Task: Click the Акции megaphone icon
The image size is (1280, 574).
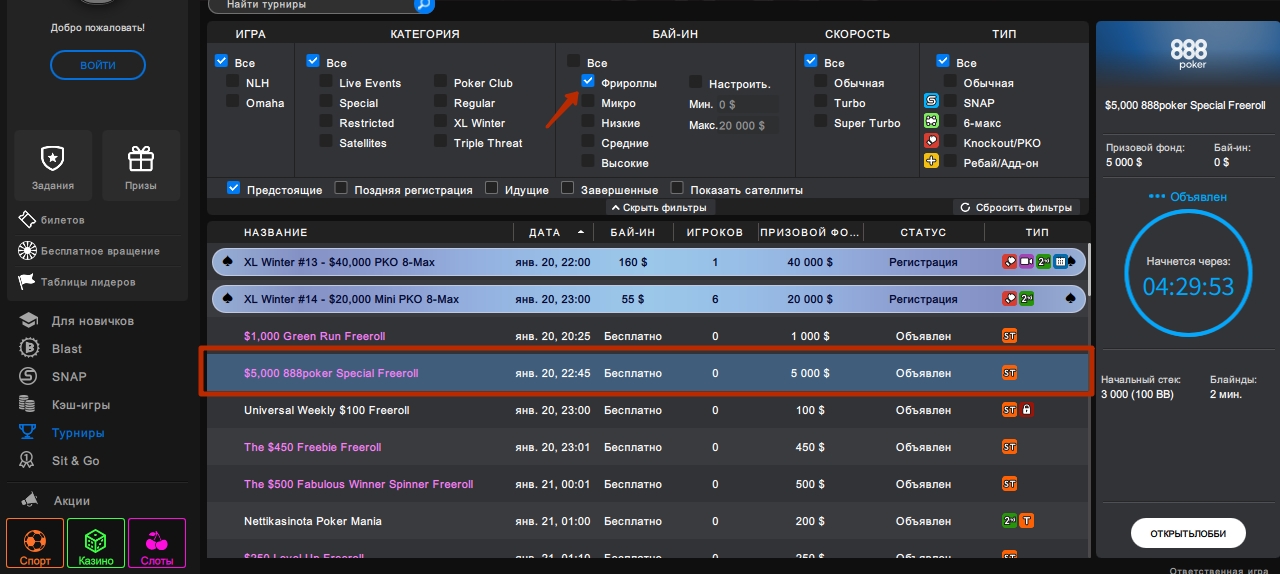Action: [32, 500]
